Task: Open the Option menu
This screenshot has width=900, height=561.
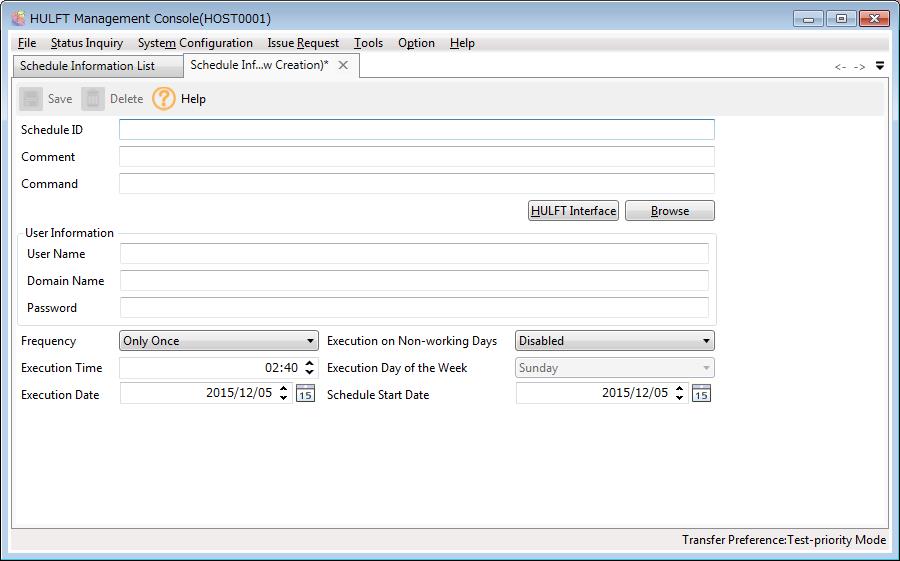Action: coord(416,43)
